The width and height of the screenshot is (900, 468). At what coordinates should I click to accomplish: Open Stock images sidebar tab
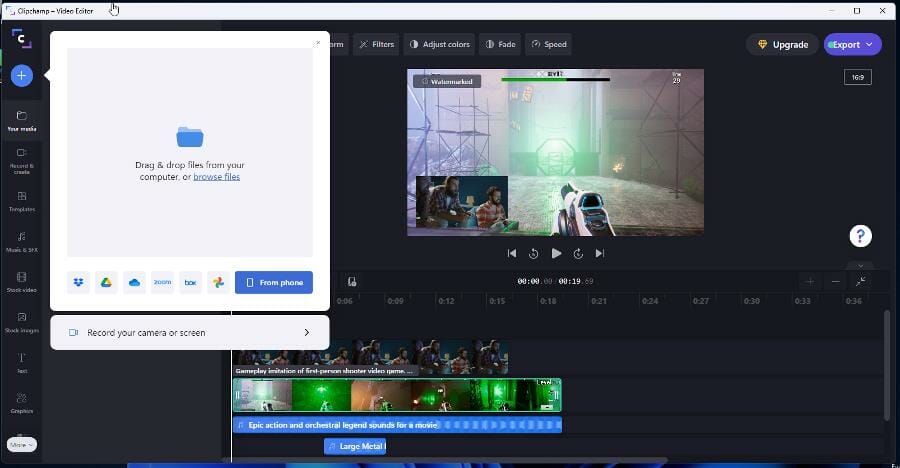(x=22, y=322)
